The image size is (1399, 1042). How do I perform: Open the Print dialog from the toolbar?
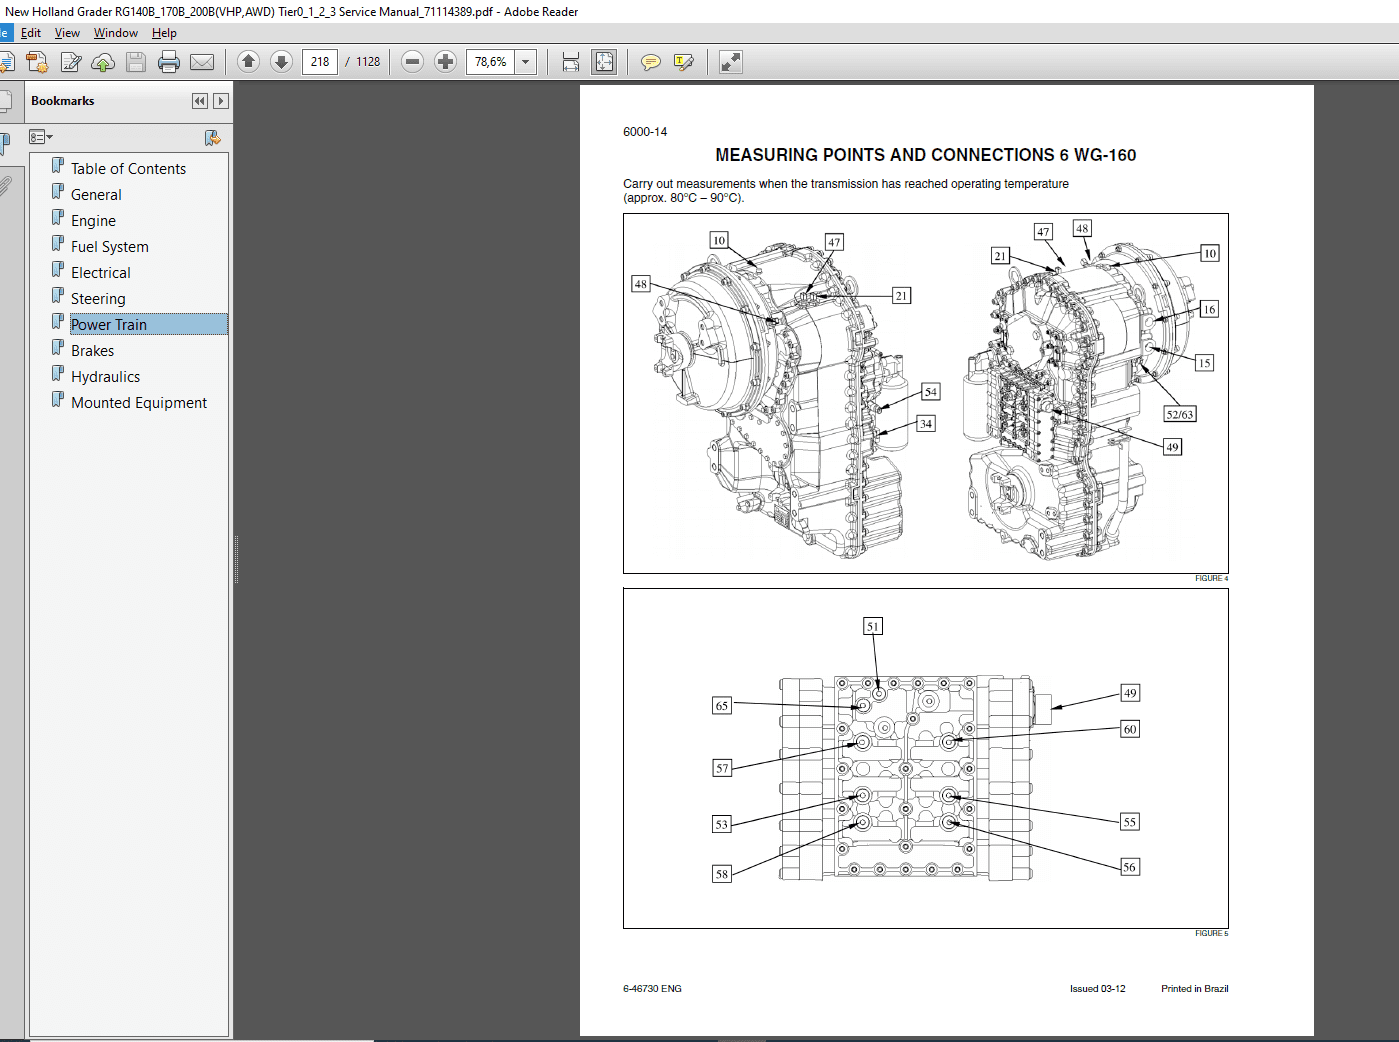[x=169, y=61]
